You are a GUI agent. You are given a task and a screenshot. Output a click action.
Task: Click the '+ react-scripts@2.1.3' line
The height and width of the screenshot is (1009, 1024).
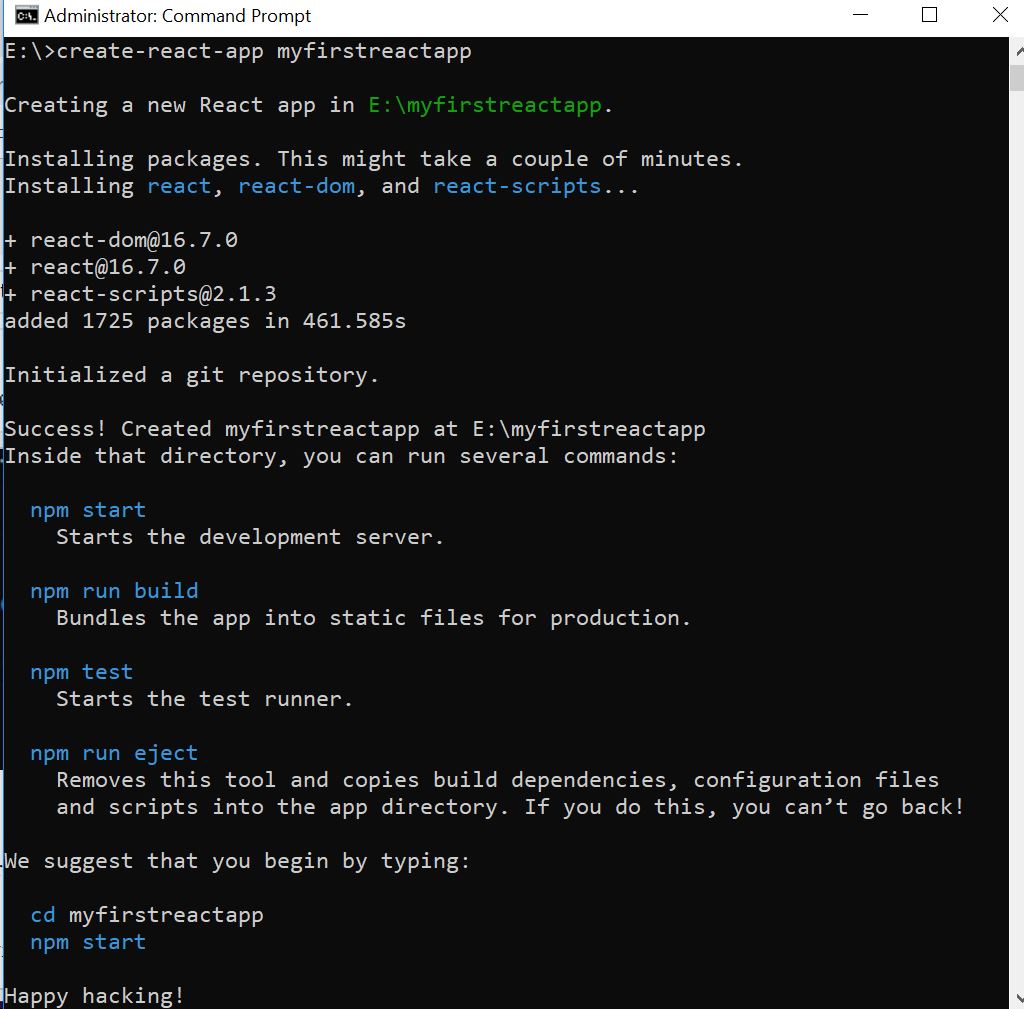coord(141,295)
